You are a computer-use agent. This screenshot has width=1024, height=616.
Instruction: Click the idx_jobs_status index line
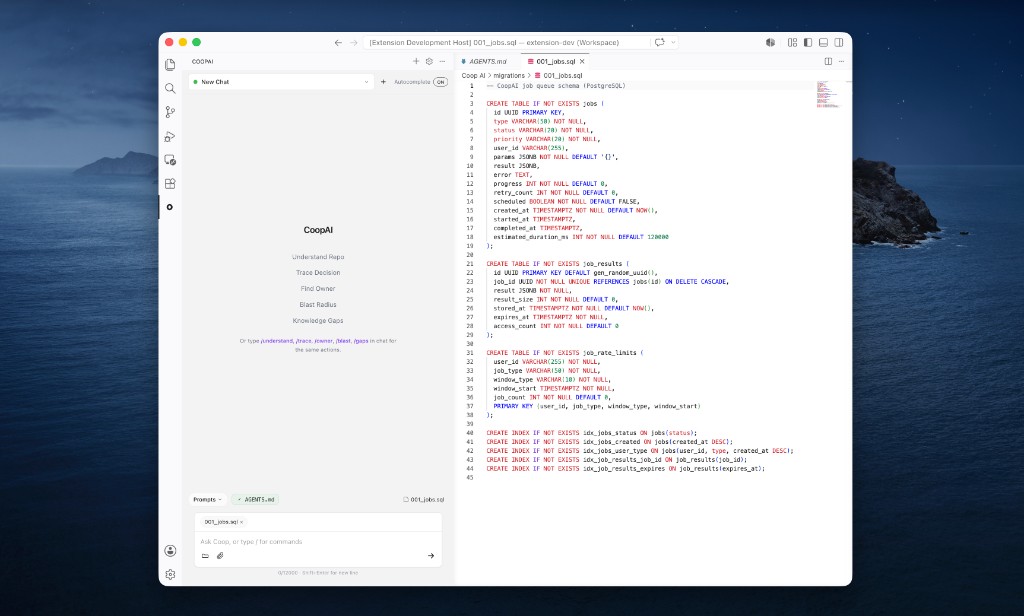click(592, 433)
